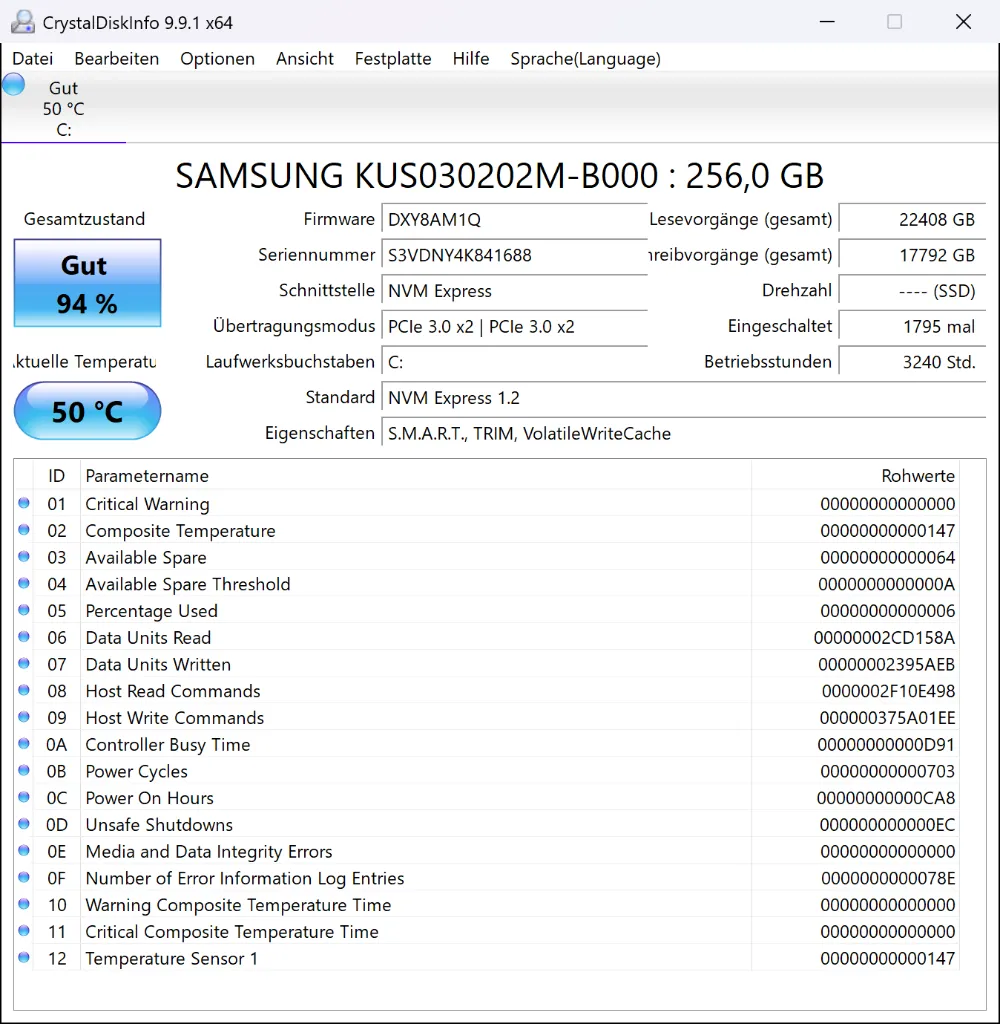Click the NVM Express 1.2 standard field
This screenshot has width=1000, height=1024.
[683, 398]
